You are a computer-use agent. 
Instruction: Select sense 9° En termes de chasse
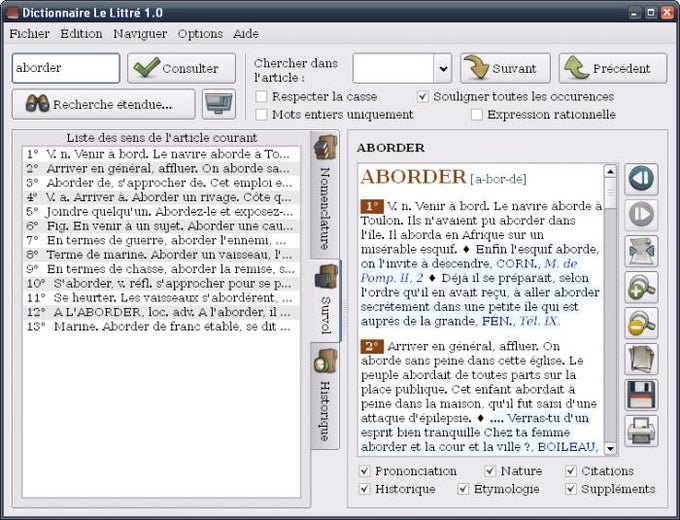coord(161,268)
